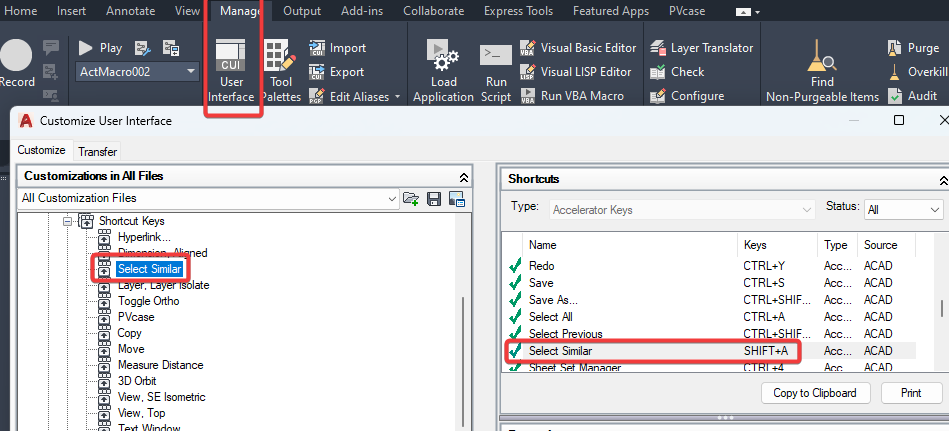The image size is (949, 431).
Task: Click the Overkill tool
Action: pyautogui.click(x=918, y=72)
